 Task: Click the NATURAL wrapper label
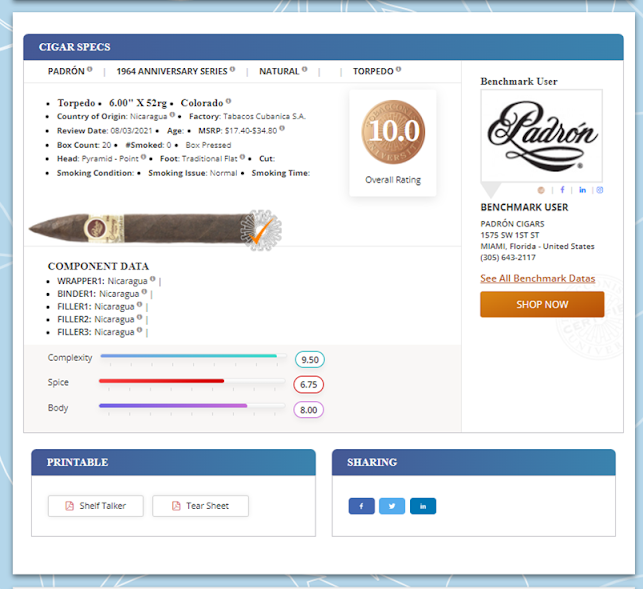[x=279, y=71]
